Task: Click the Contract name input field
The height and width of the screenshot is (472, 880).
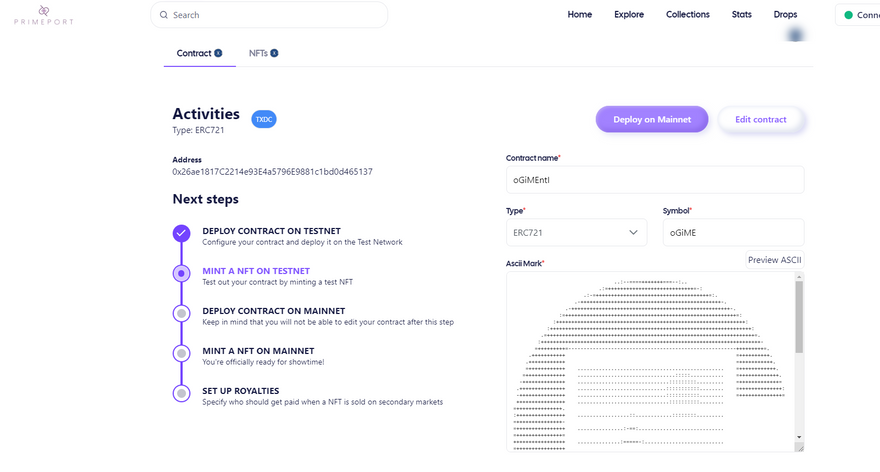Action: tap(655, 180)
